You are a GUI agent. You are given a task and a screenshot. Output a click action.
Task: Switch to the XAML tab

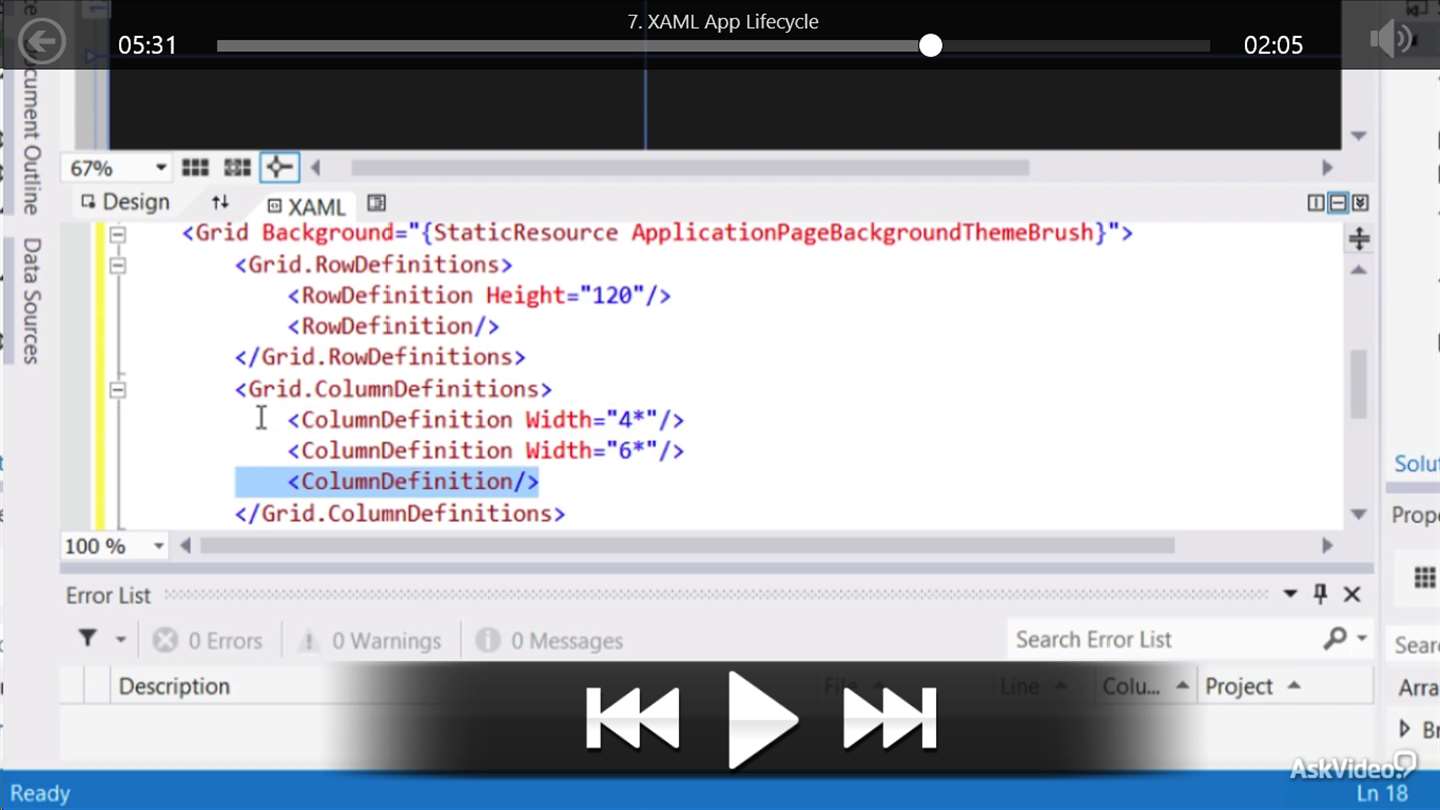coord(306,207)
